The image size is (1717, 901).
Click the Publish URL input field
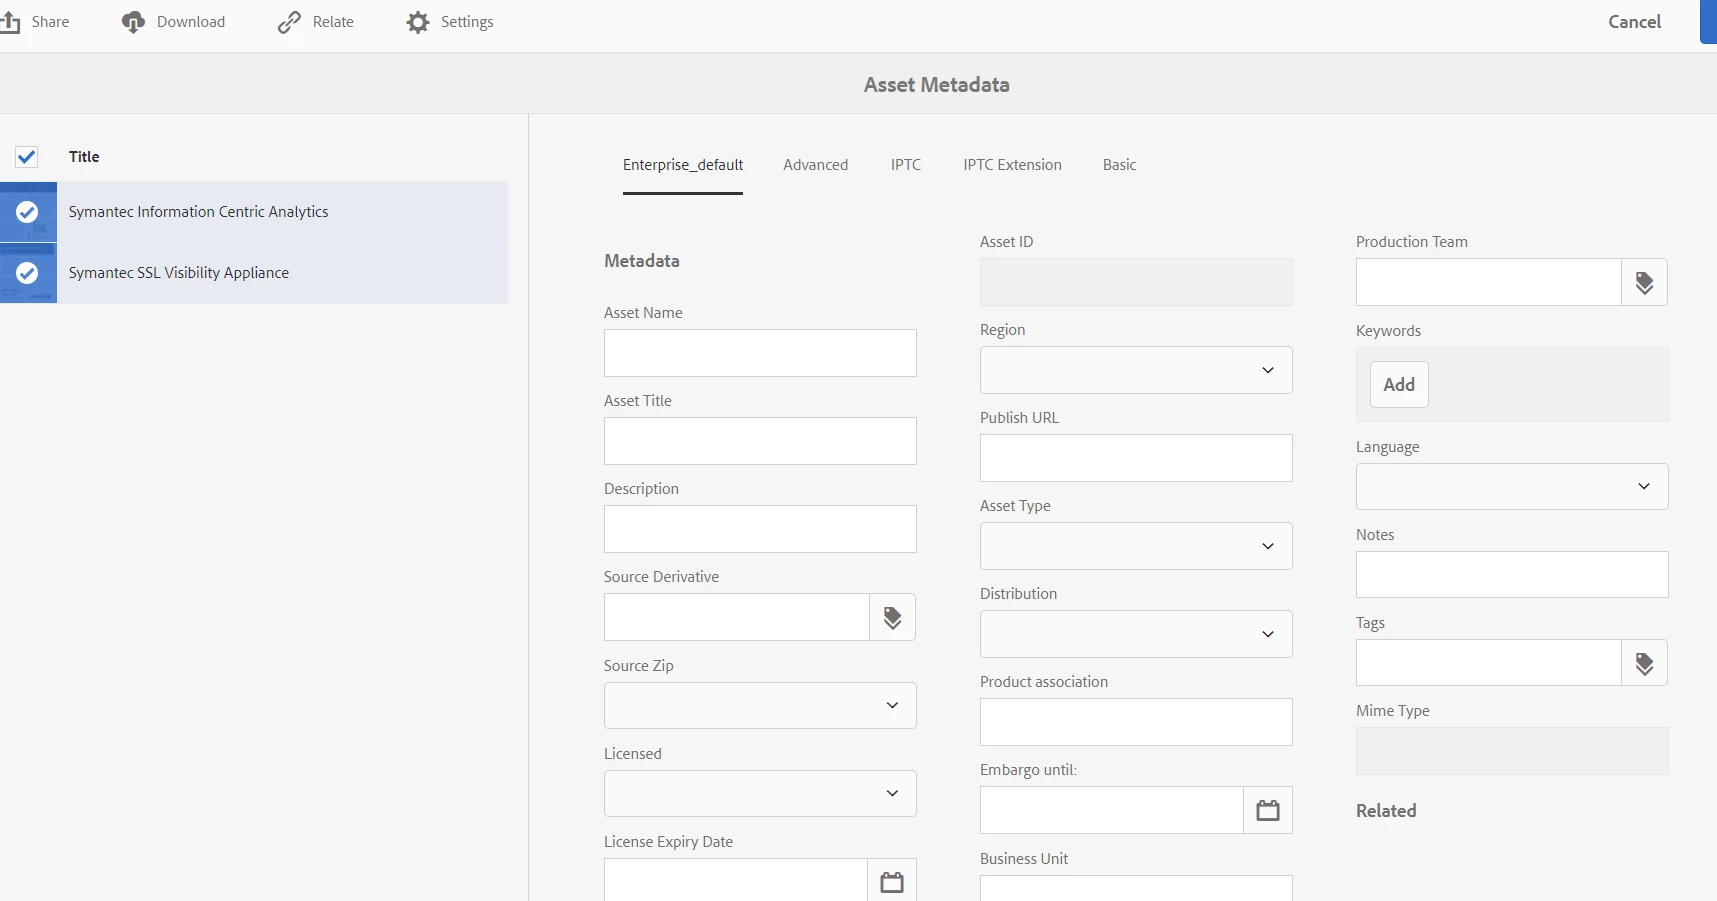tap(1136, 458)
